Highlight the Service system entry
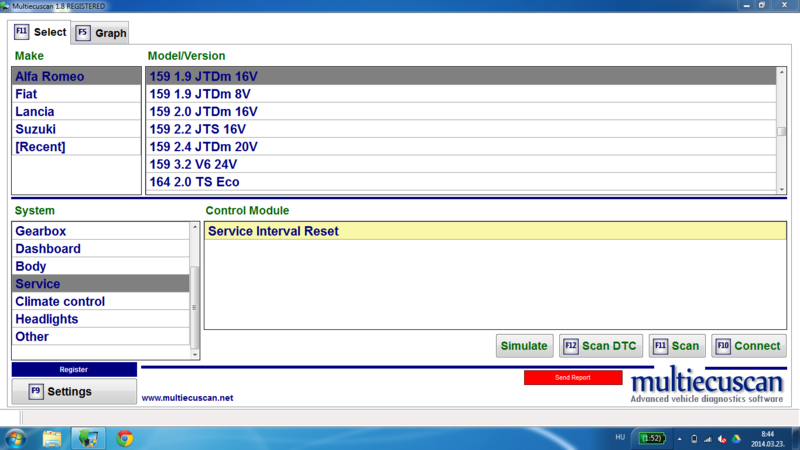Viewport: 800px width, 450px height. [x=101, y=284]
